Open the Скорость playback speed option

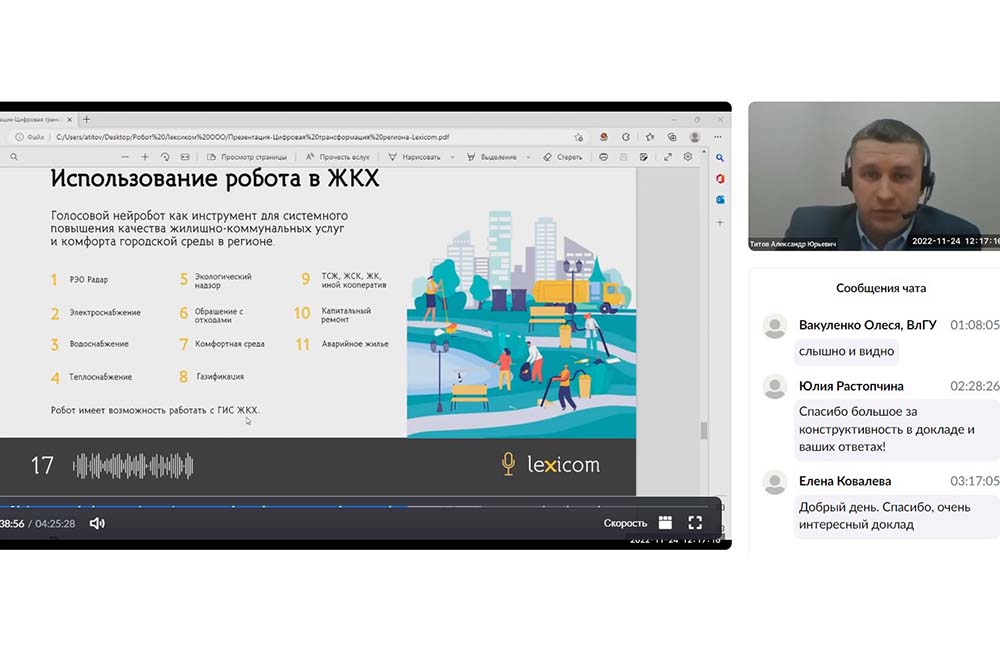point(625,523)
